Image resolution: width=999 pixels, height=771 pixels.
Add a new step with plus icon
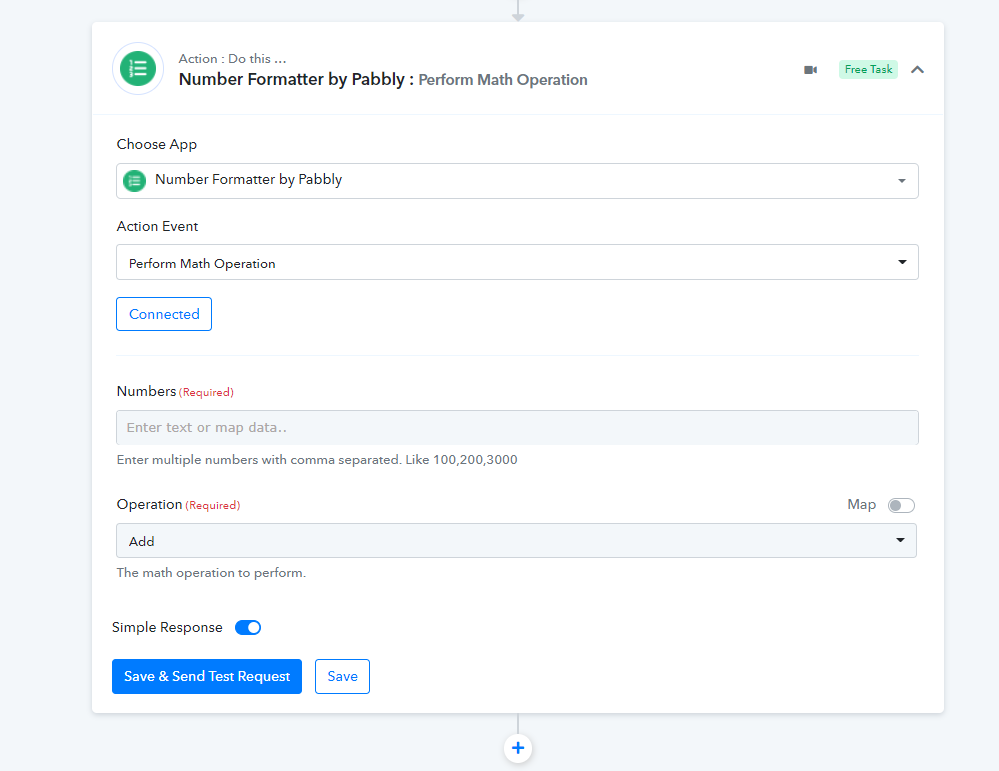518,748
